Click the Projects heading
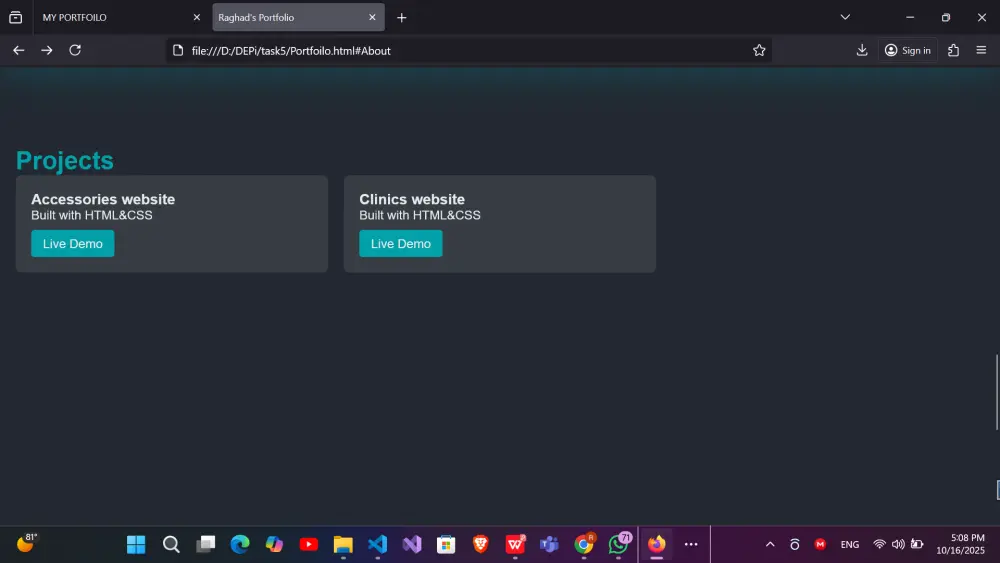This screenshot has width=1000, height=563. click(x=64, y=161)
